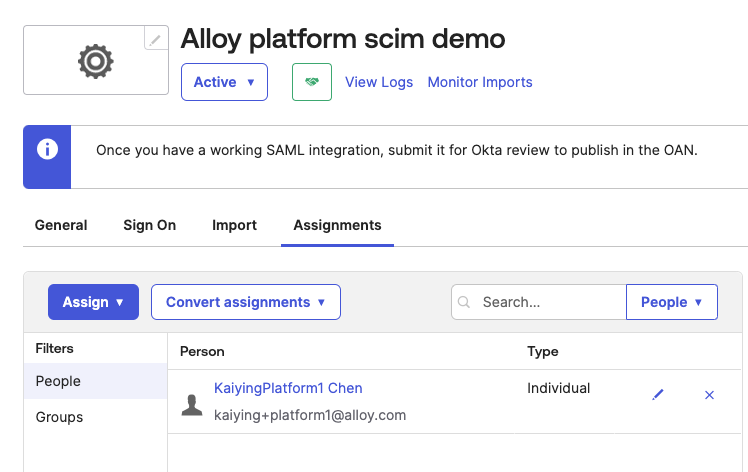This screenshot has height=472, width=748.
Task: Select the People filter
Action: pyautogui.click(x=95, y=381)
